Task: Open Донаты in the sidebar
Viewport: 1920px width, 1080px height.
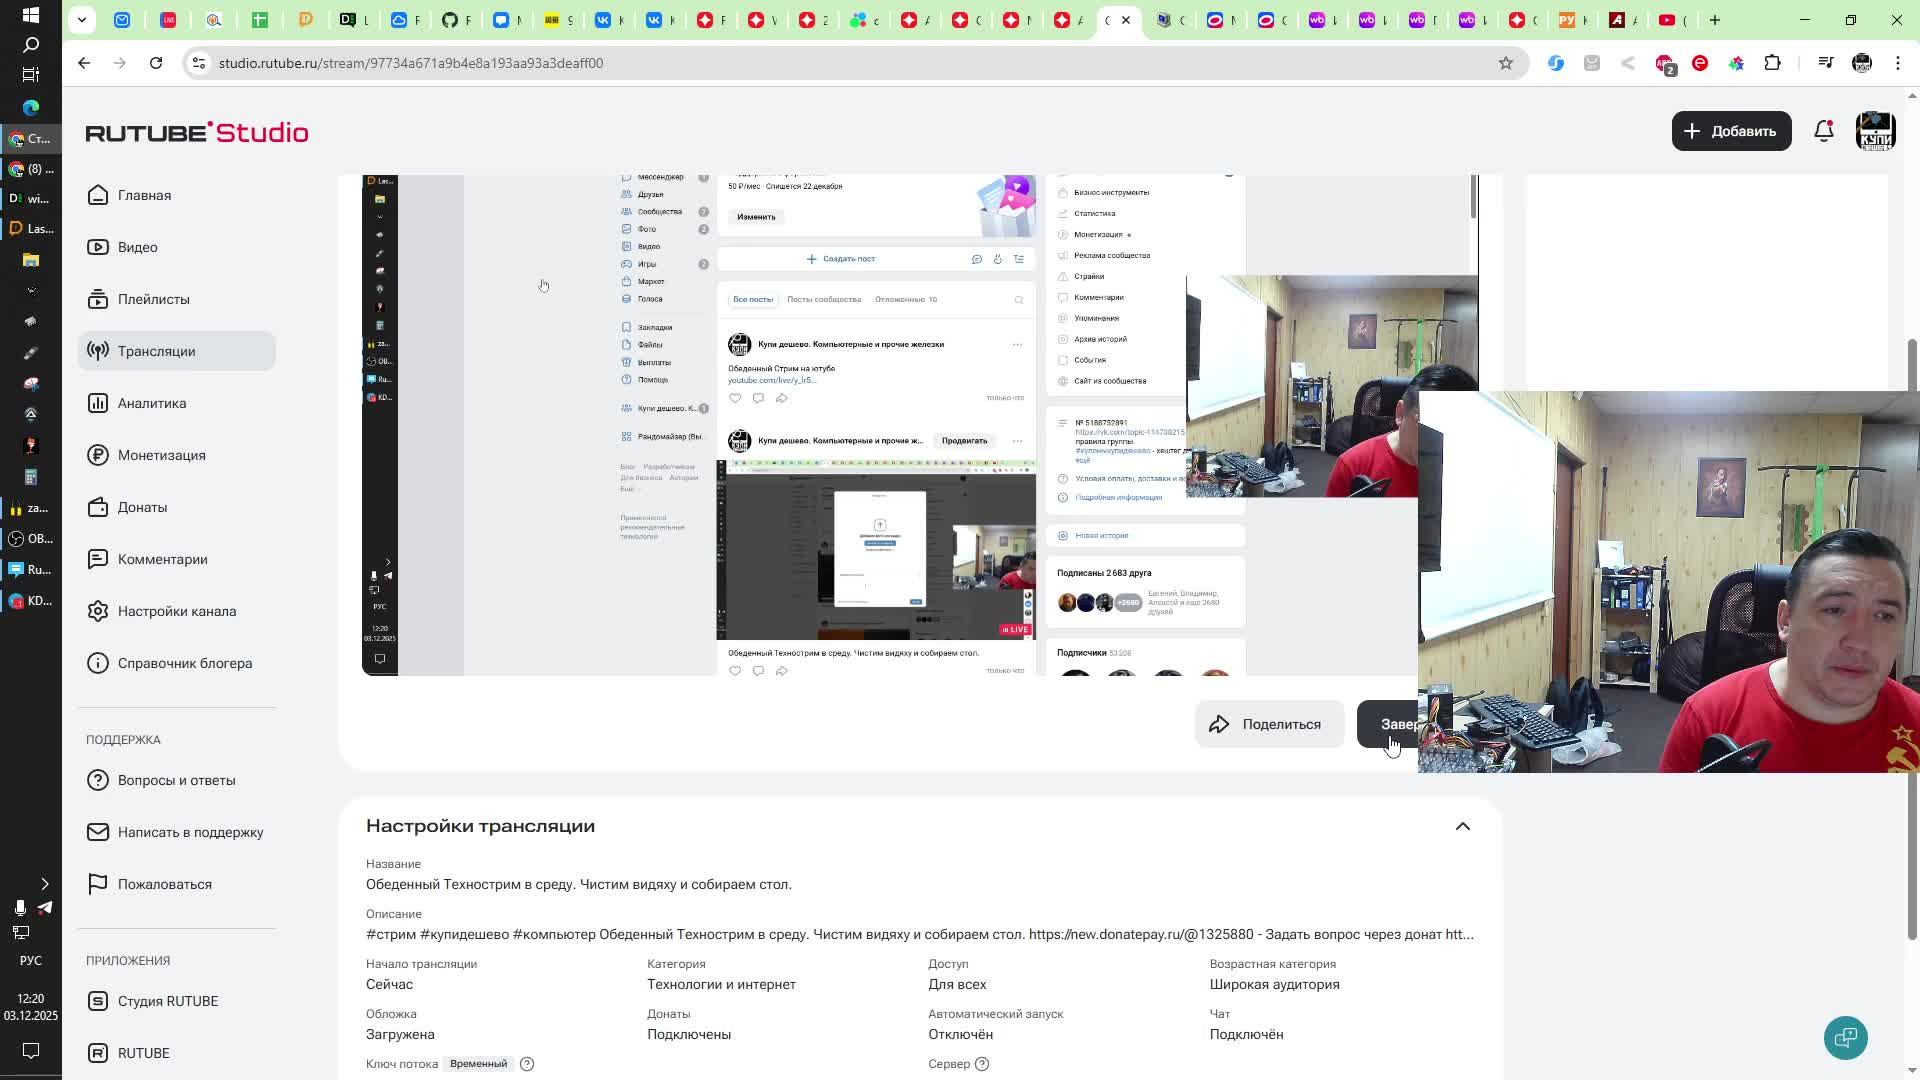Action: (142, 507)
